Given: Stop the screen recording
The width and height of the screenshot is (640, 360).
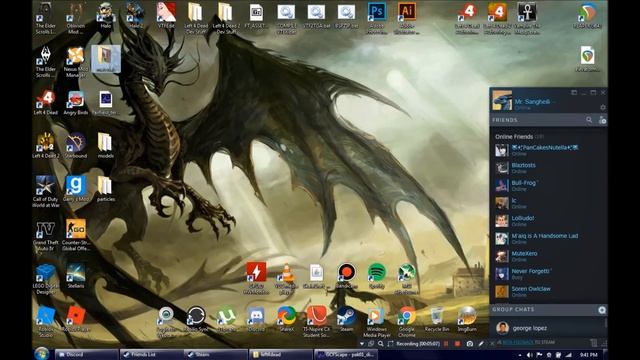Looking at the screenshot, I should 457,344.
